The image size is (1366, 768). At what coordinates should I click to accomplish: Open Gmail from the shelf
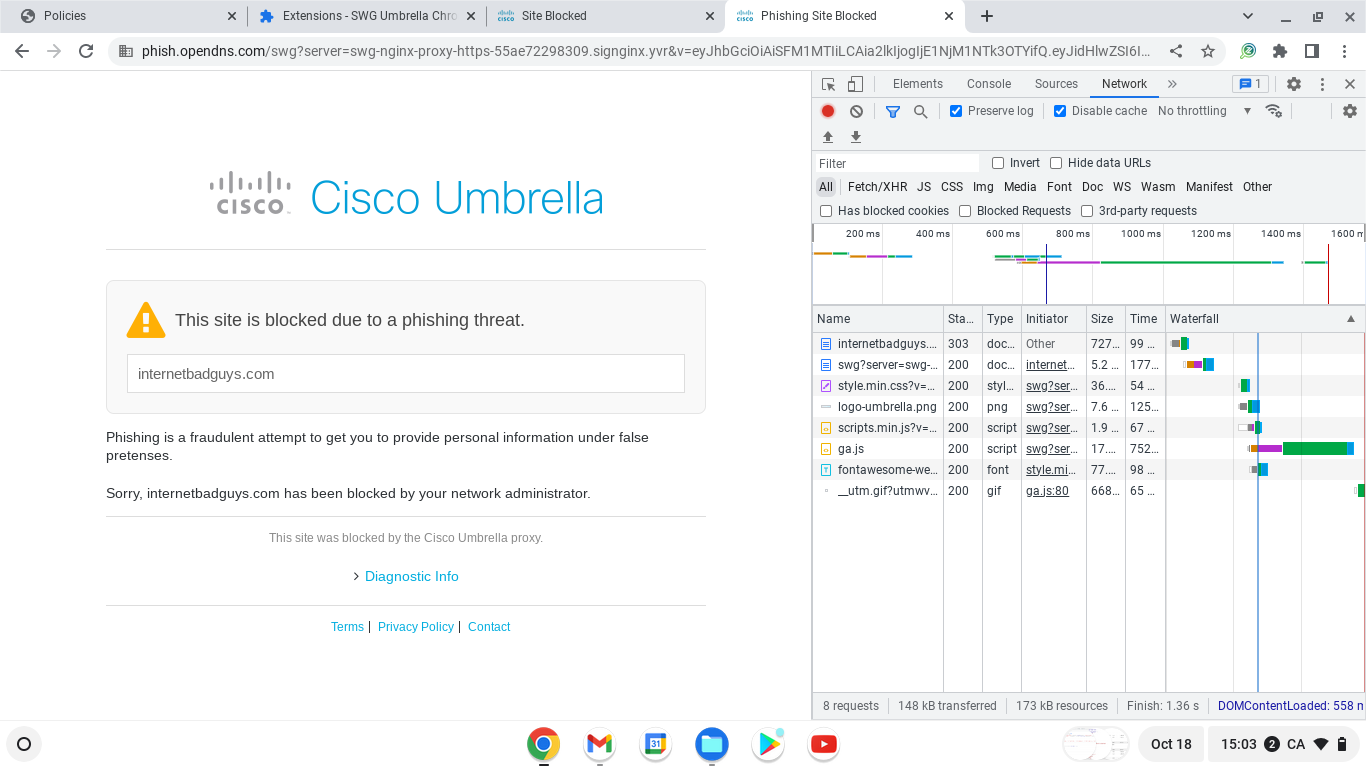[x=599, y=744]
